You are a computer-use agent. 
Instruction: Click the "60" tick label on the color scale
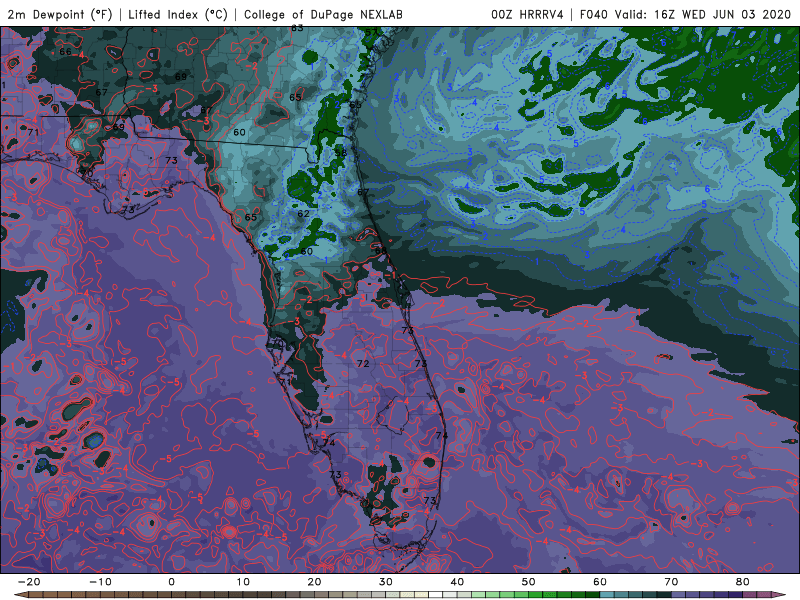click(x=600, y=582)
